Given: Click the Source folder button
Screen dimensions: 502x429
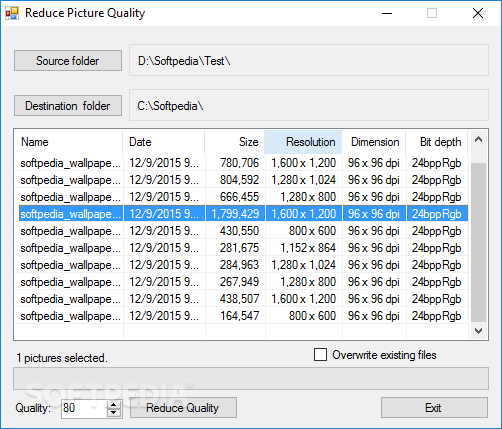Looking at the screenshot, I should pyautogui.click(x=68, y=61).
